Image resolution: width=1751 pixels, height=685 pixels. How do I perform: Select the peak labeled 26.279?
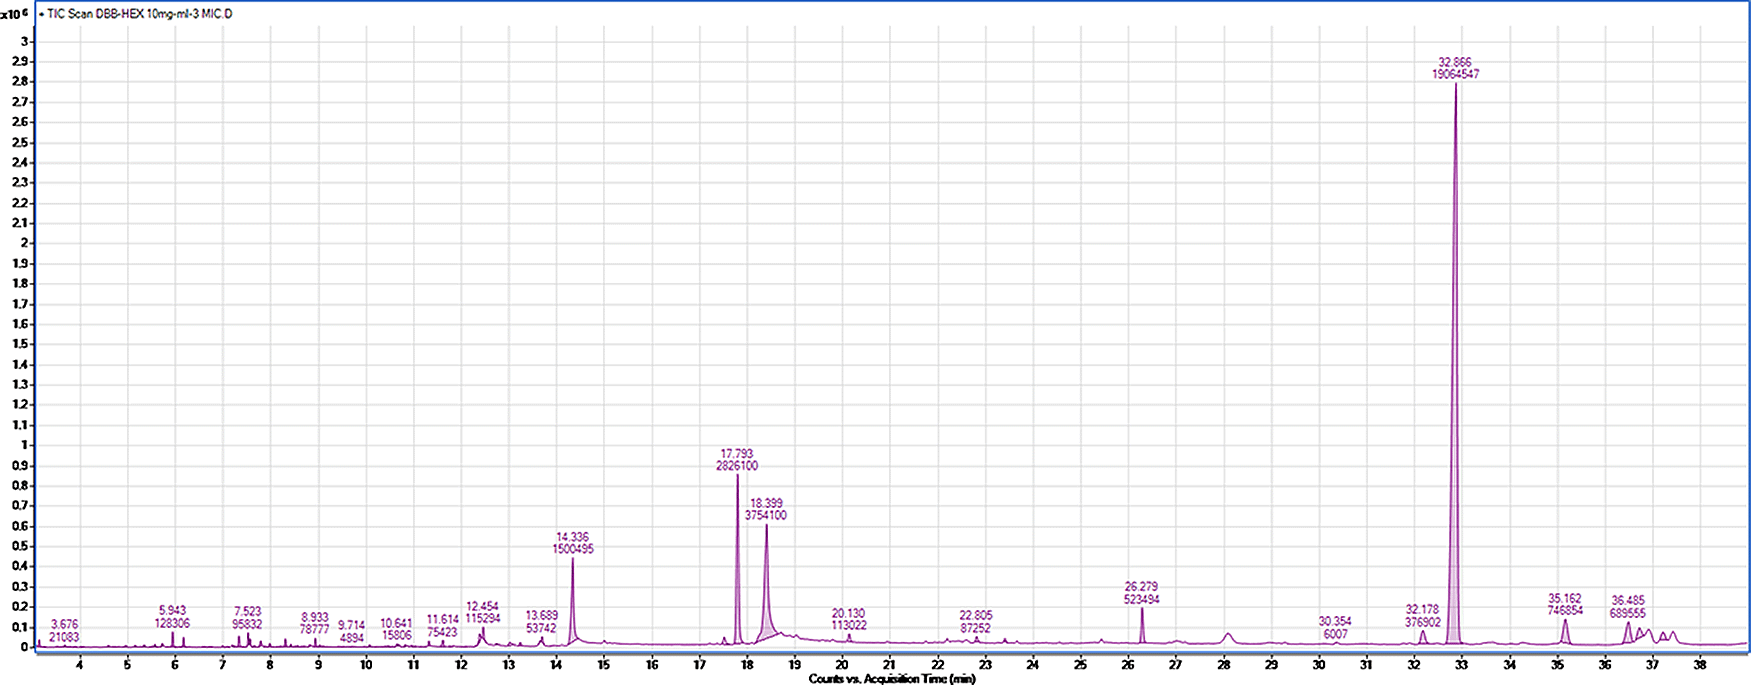[x=1141, y=625]
